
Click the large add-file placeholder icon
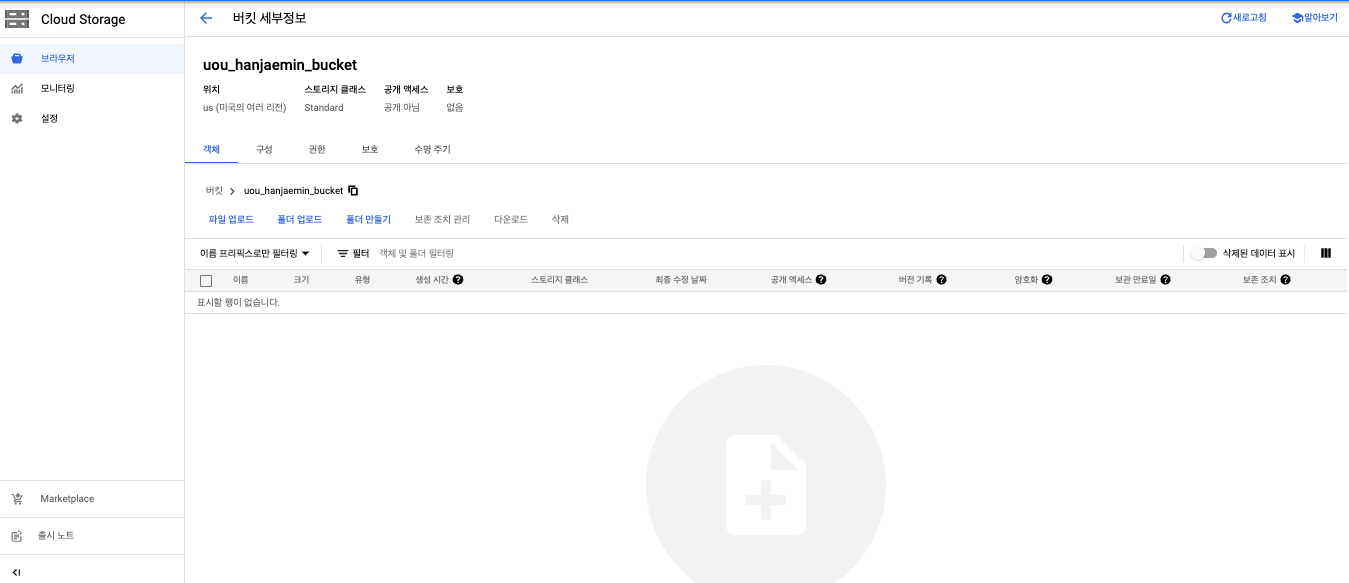click(x=766, y=485)
